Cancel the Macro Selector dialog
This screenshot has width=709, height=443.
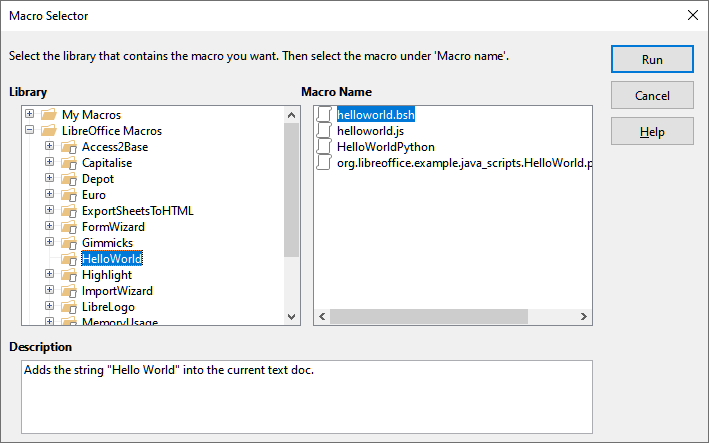[x=652, y=95]
